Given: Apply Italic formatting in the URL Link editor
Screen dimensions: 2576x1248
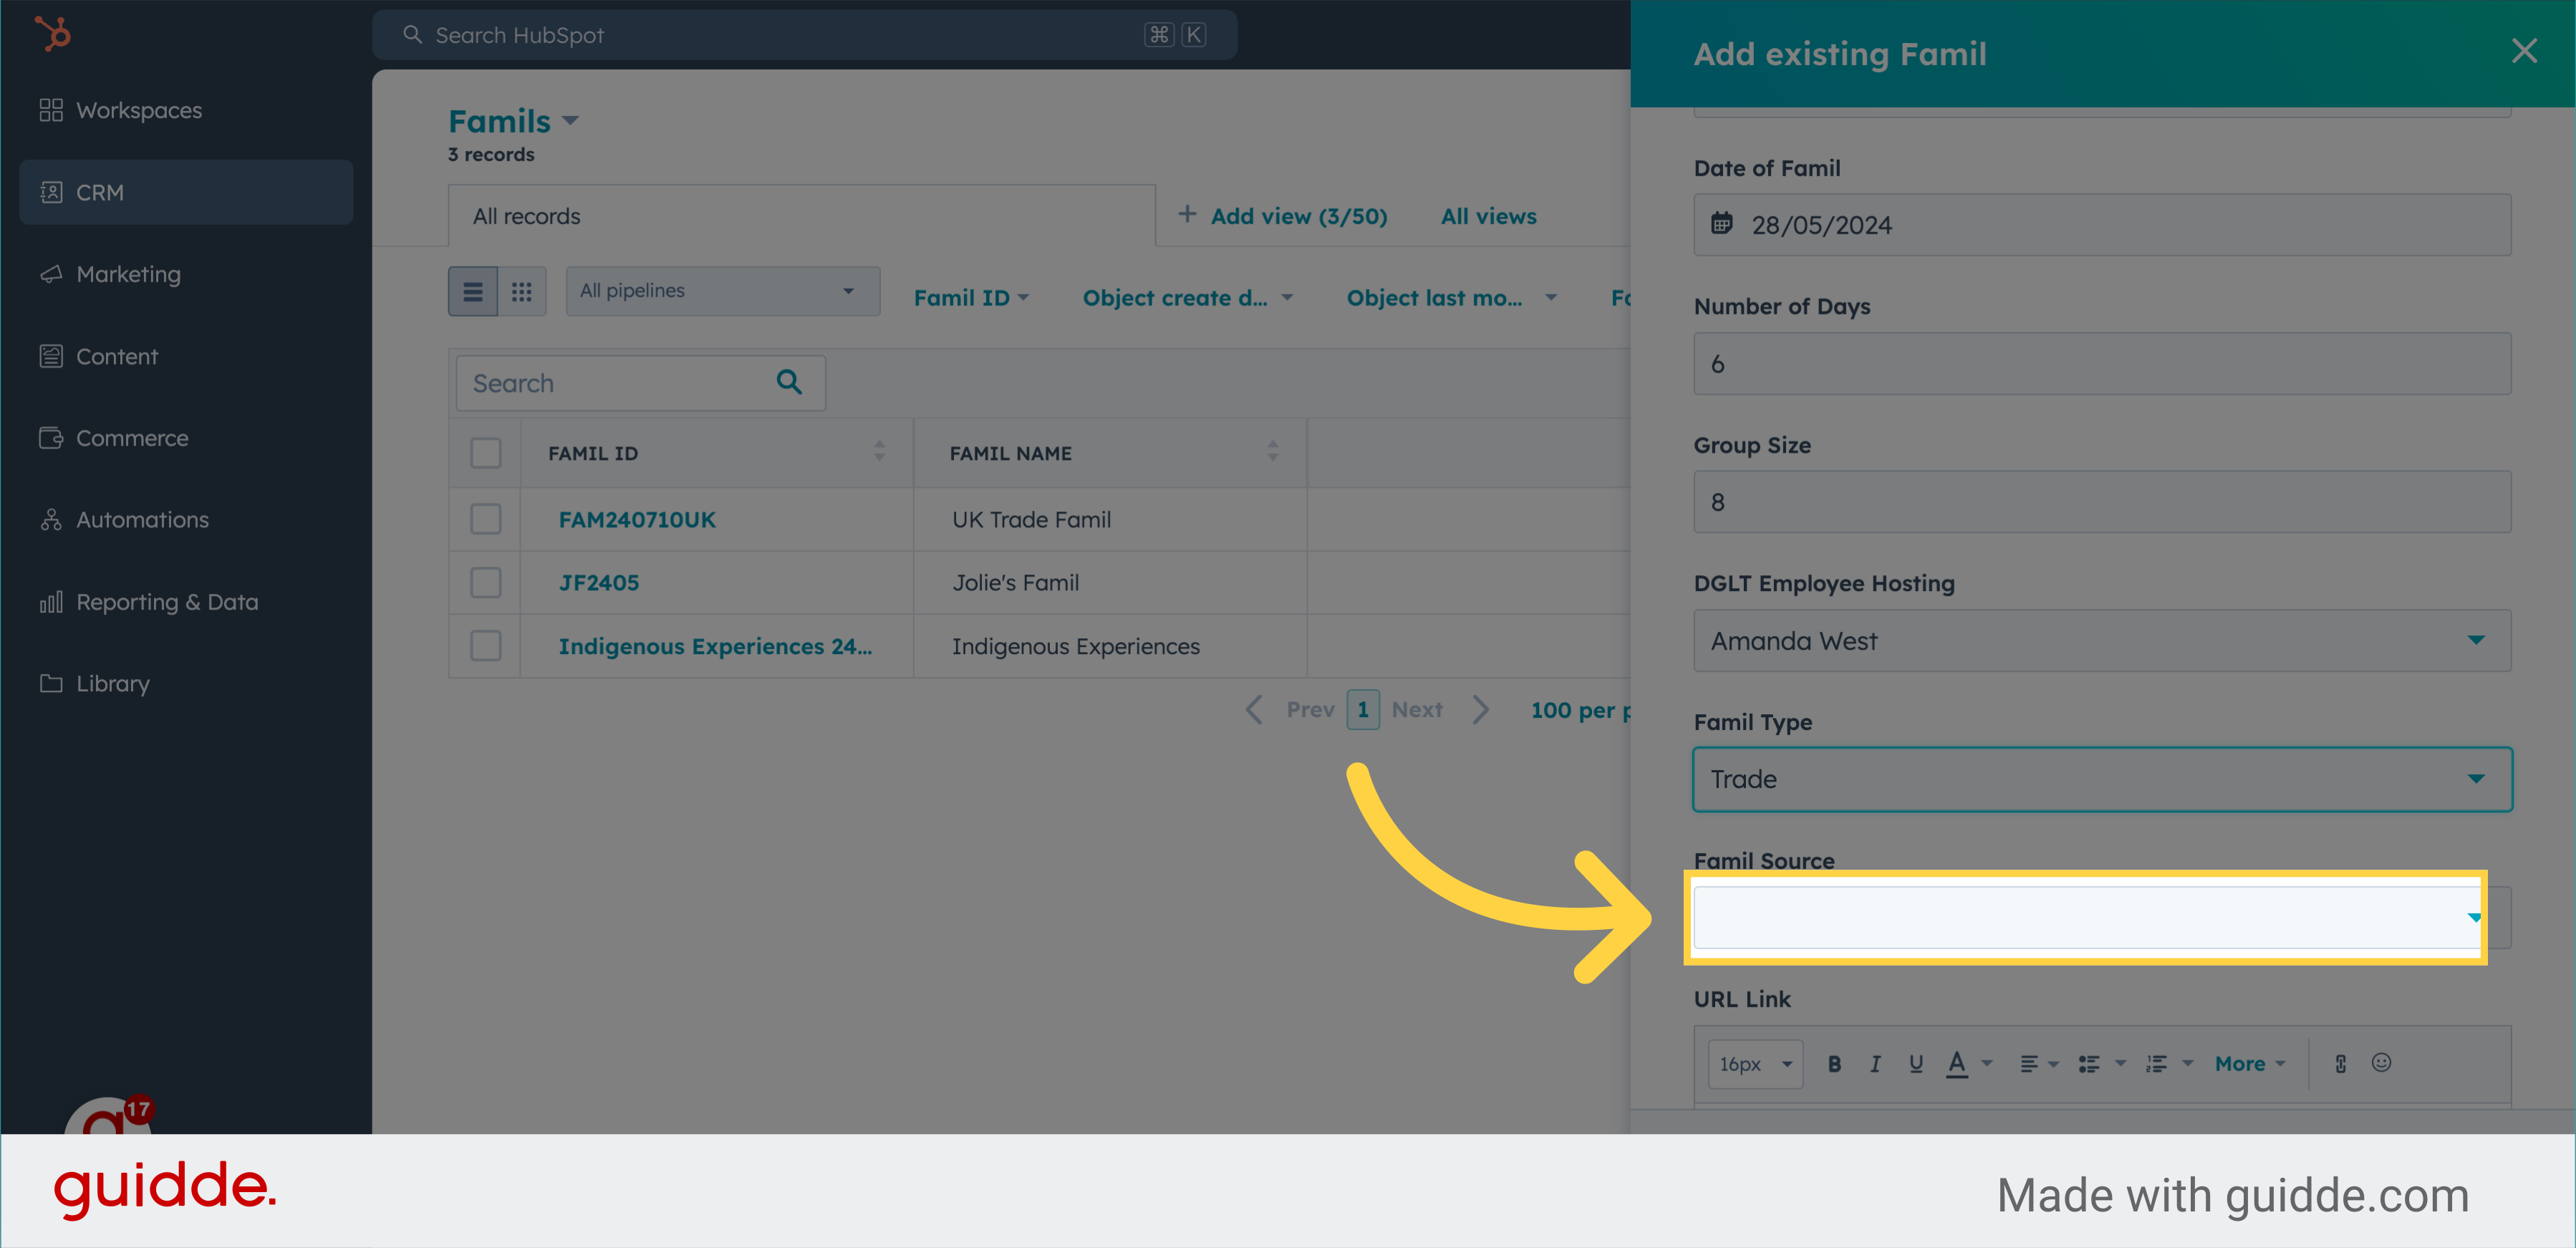Looking at the screenshot, I should click(1875, 1063).
